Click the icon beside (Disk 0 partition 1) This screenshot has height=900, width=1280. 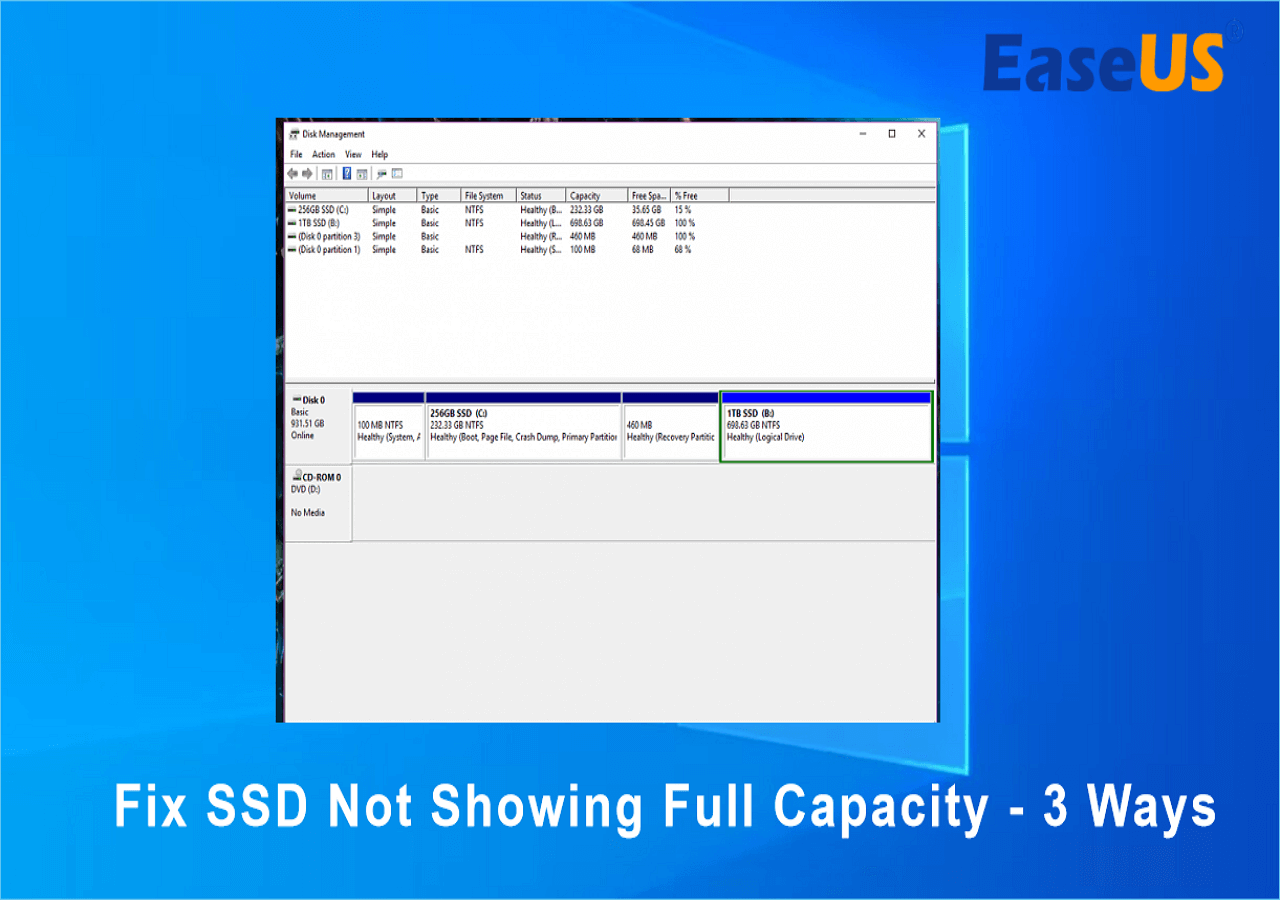click(292, 249)
